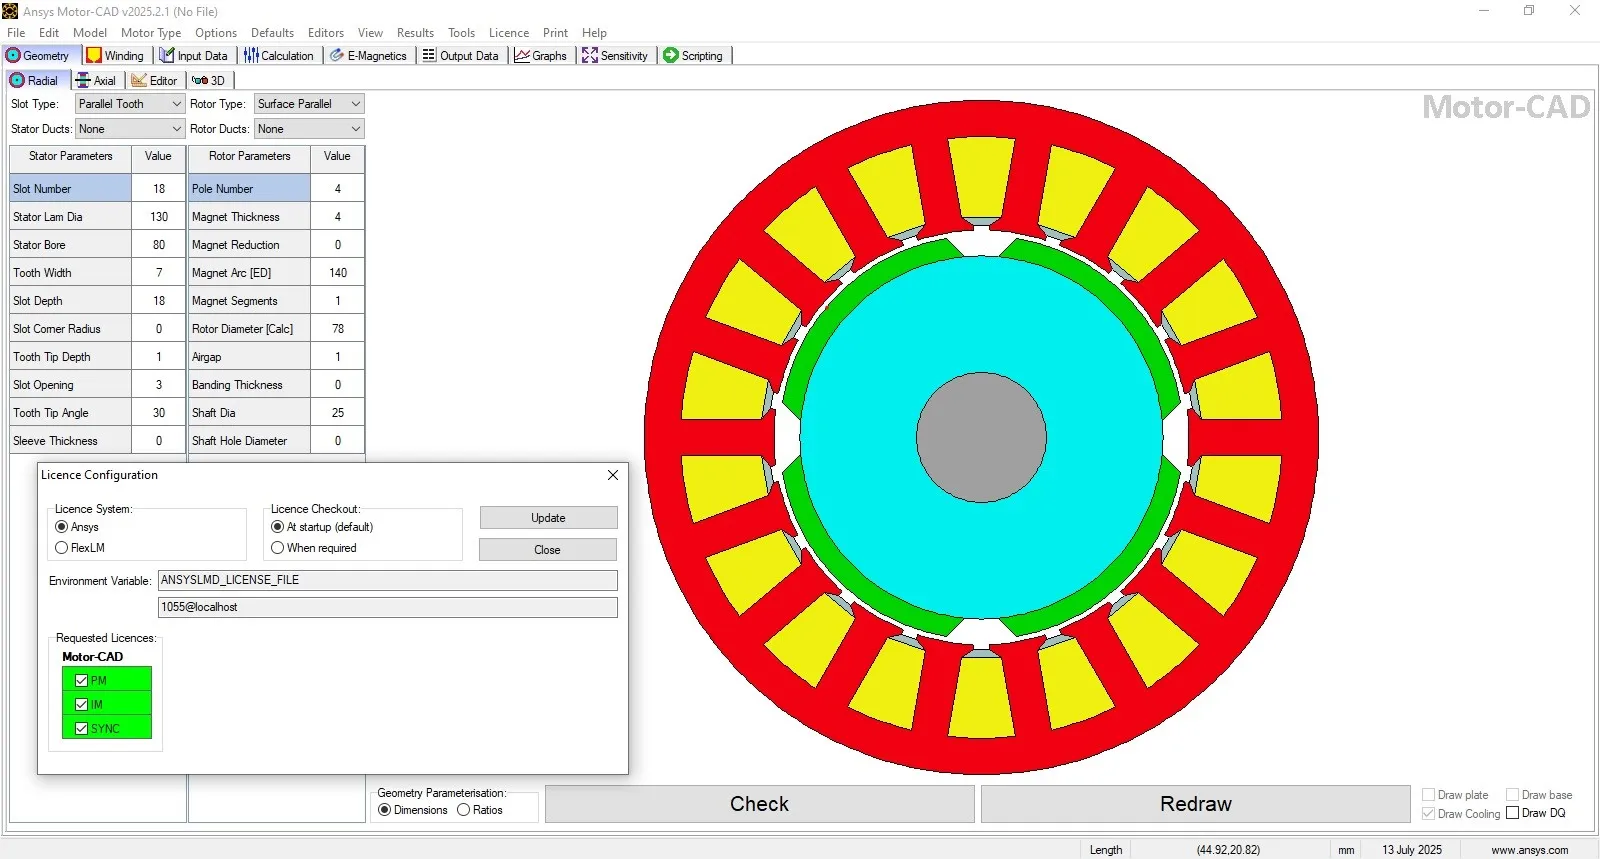Open the geometry Editor icon

coord(139,81)
